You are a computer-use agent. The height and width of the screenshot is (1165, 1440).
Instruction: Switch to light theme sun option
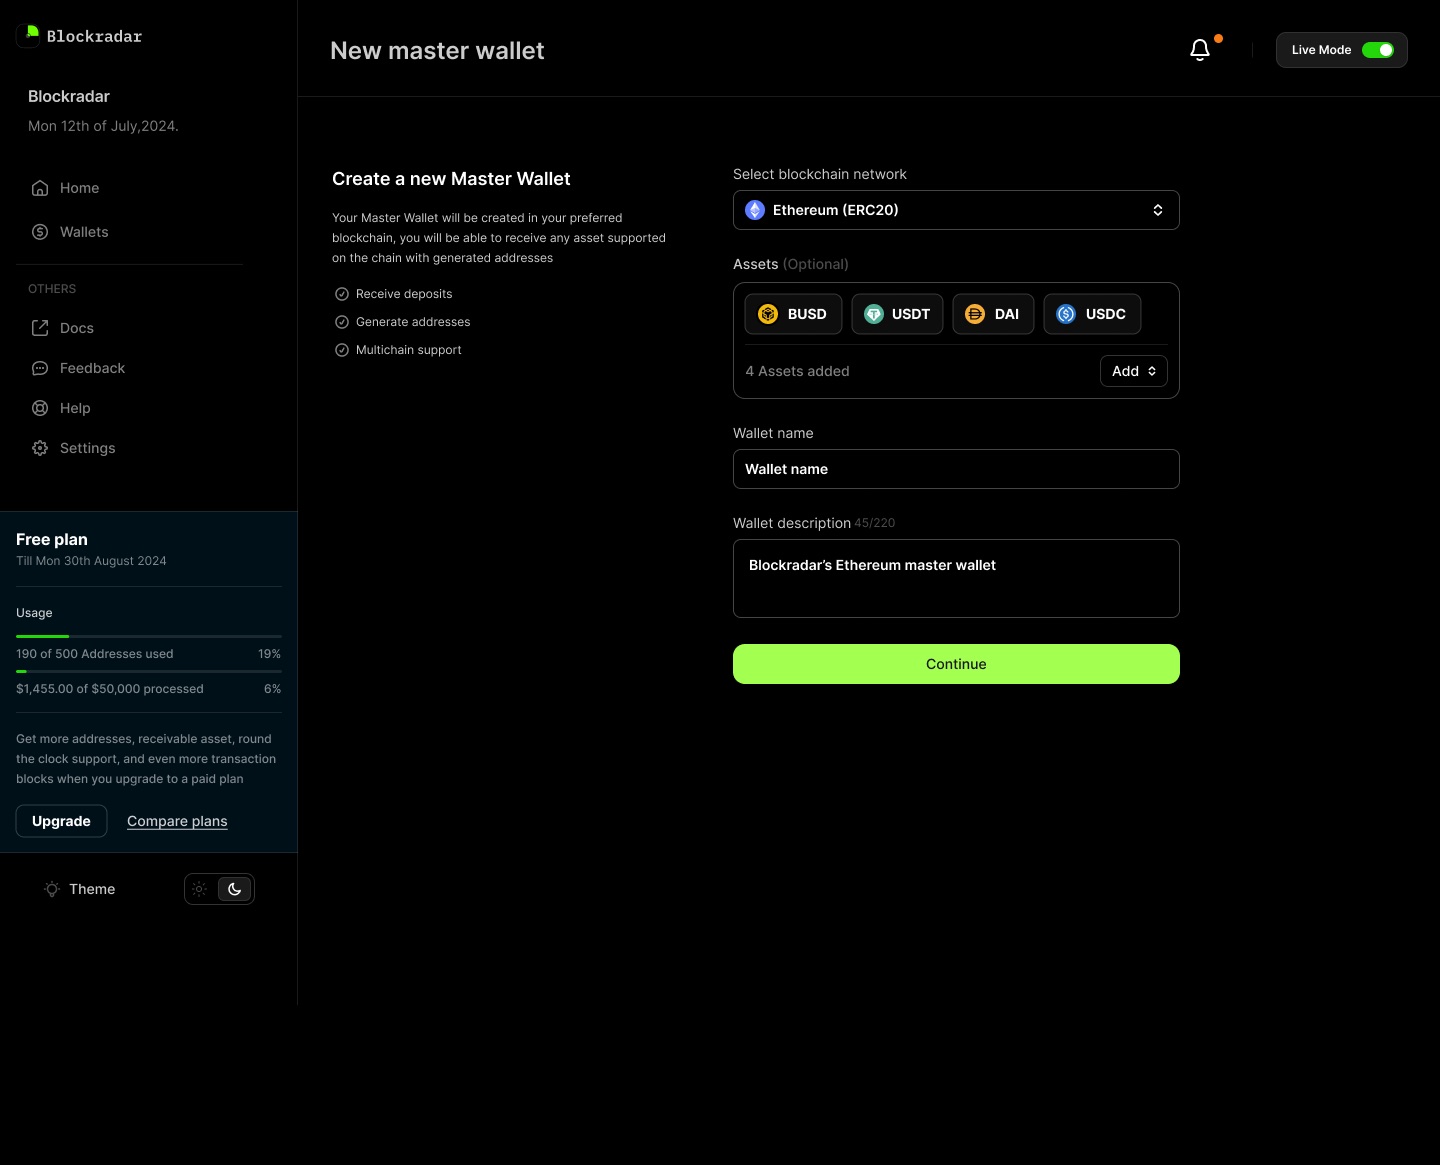[200, 889]
